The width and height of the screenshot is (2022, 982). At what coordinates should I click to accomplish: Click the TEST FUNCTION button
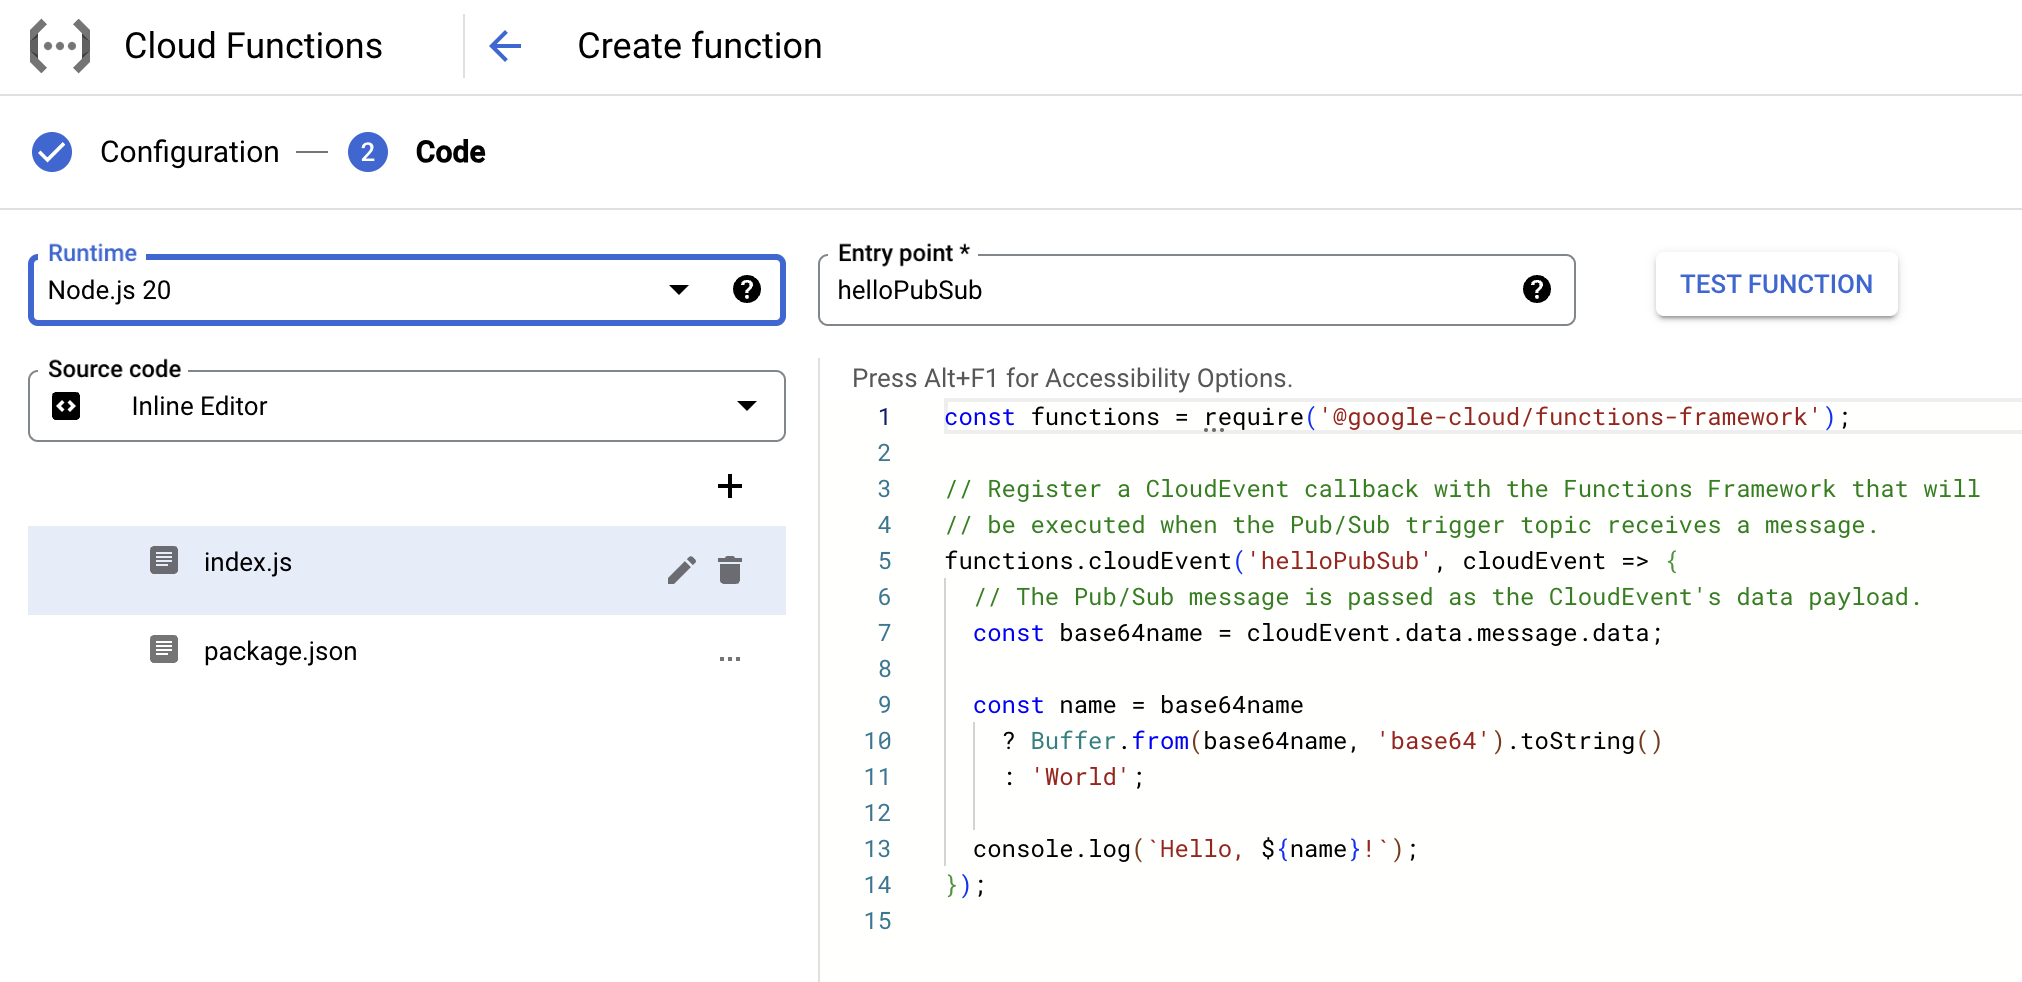pyautogui.click(x=1775, y=284)
